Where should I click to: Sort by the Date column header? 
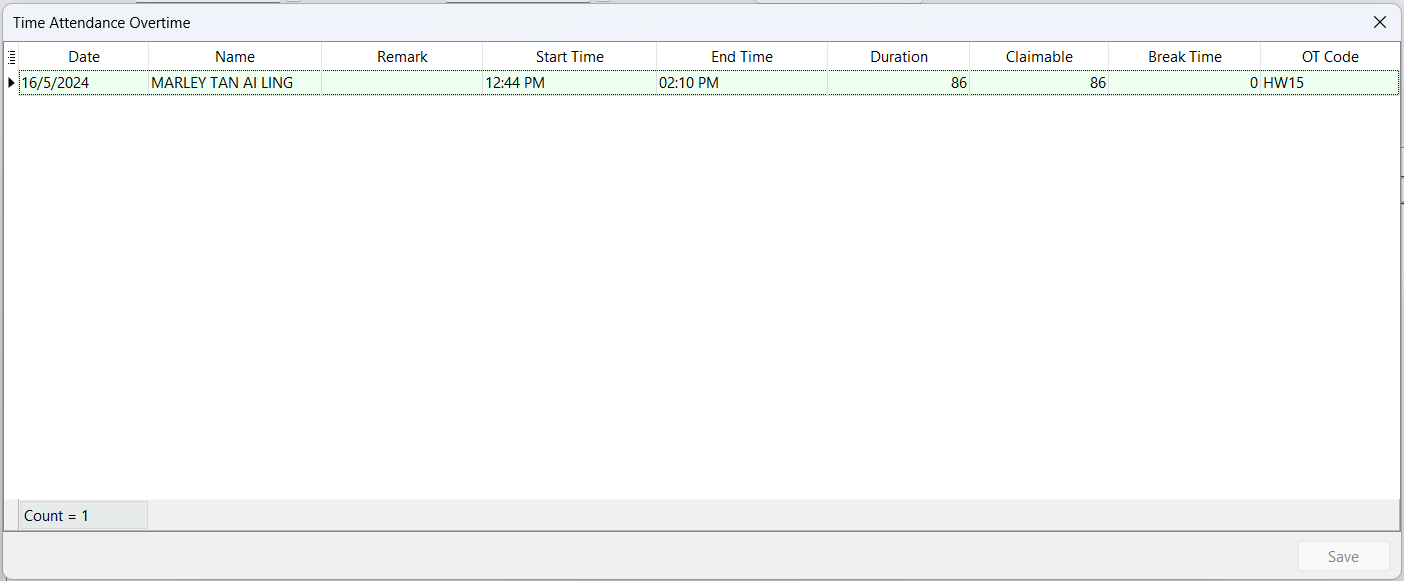[x=84, y=57]
